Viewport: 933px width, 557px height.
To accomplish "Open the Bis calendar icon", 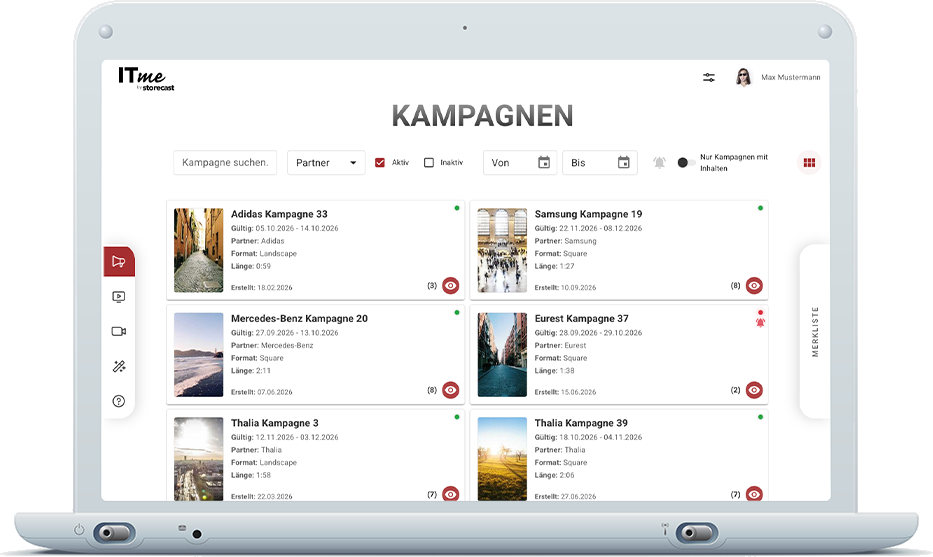I will pos(624,162).
